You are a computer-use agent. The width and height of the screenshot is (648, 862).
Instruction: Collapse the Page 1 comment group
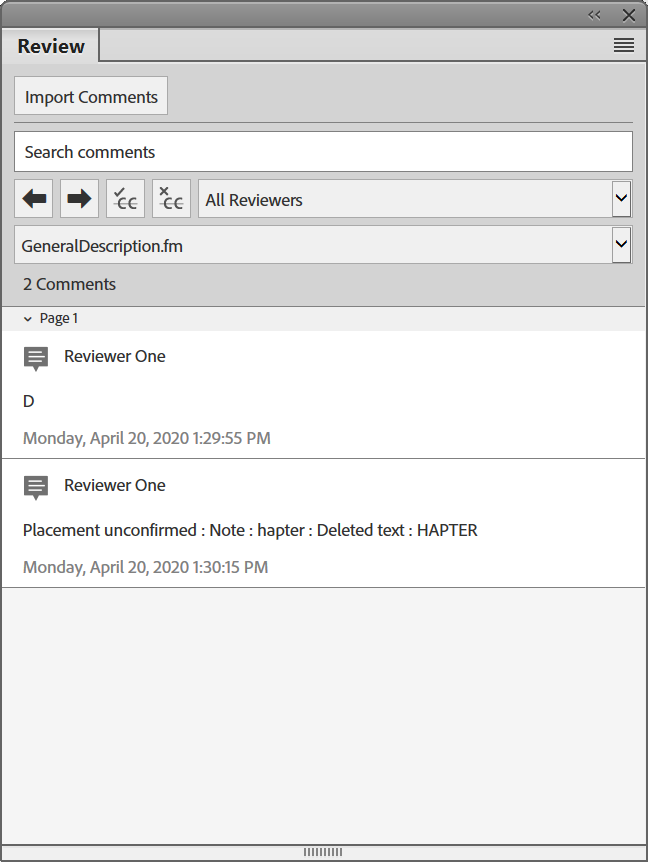tap(28, 318)
